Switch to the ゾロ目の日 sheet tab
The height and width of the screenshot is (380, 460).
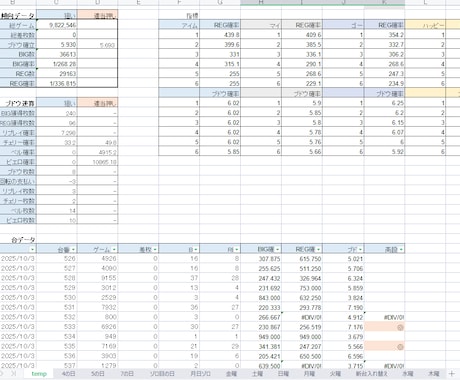pyautogui.click(x=162, y=374)
